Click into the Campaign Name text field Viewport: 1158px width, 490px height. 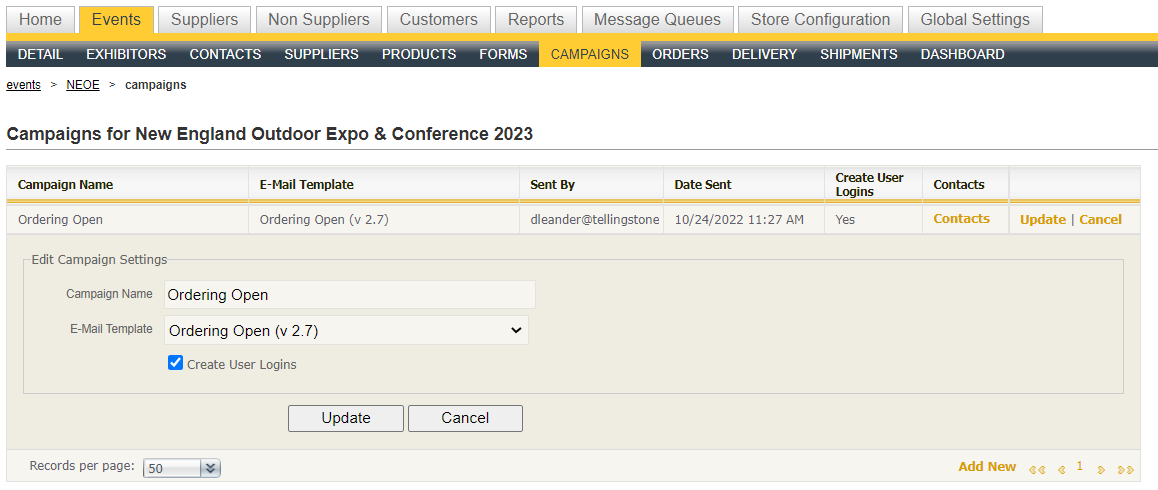[x=349, y=295]
